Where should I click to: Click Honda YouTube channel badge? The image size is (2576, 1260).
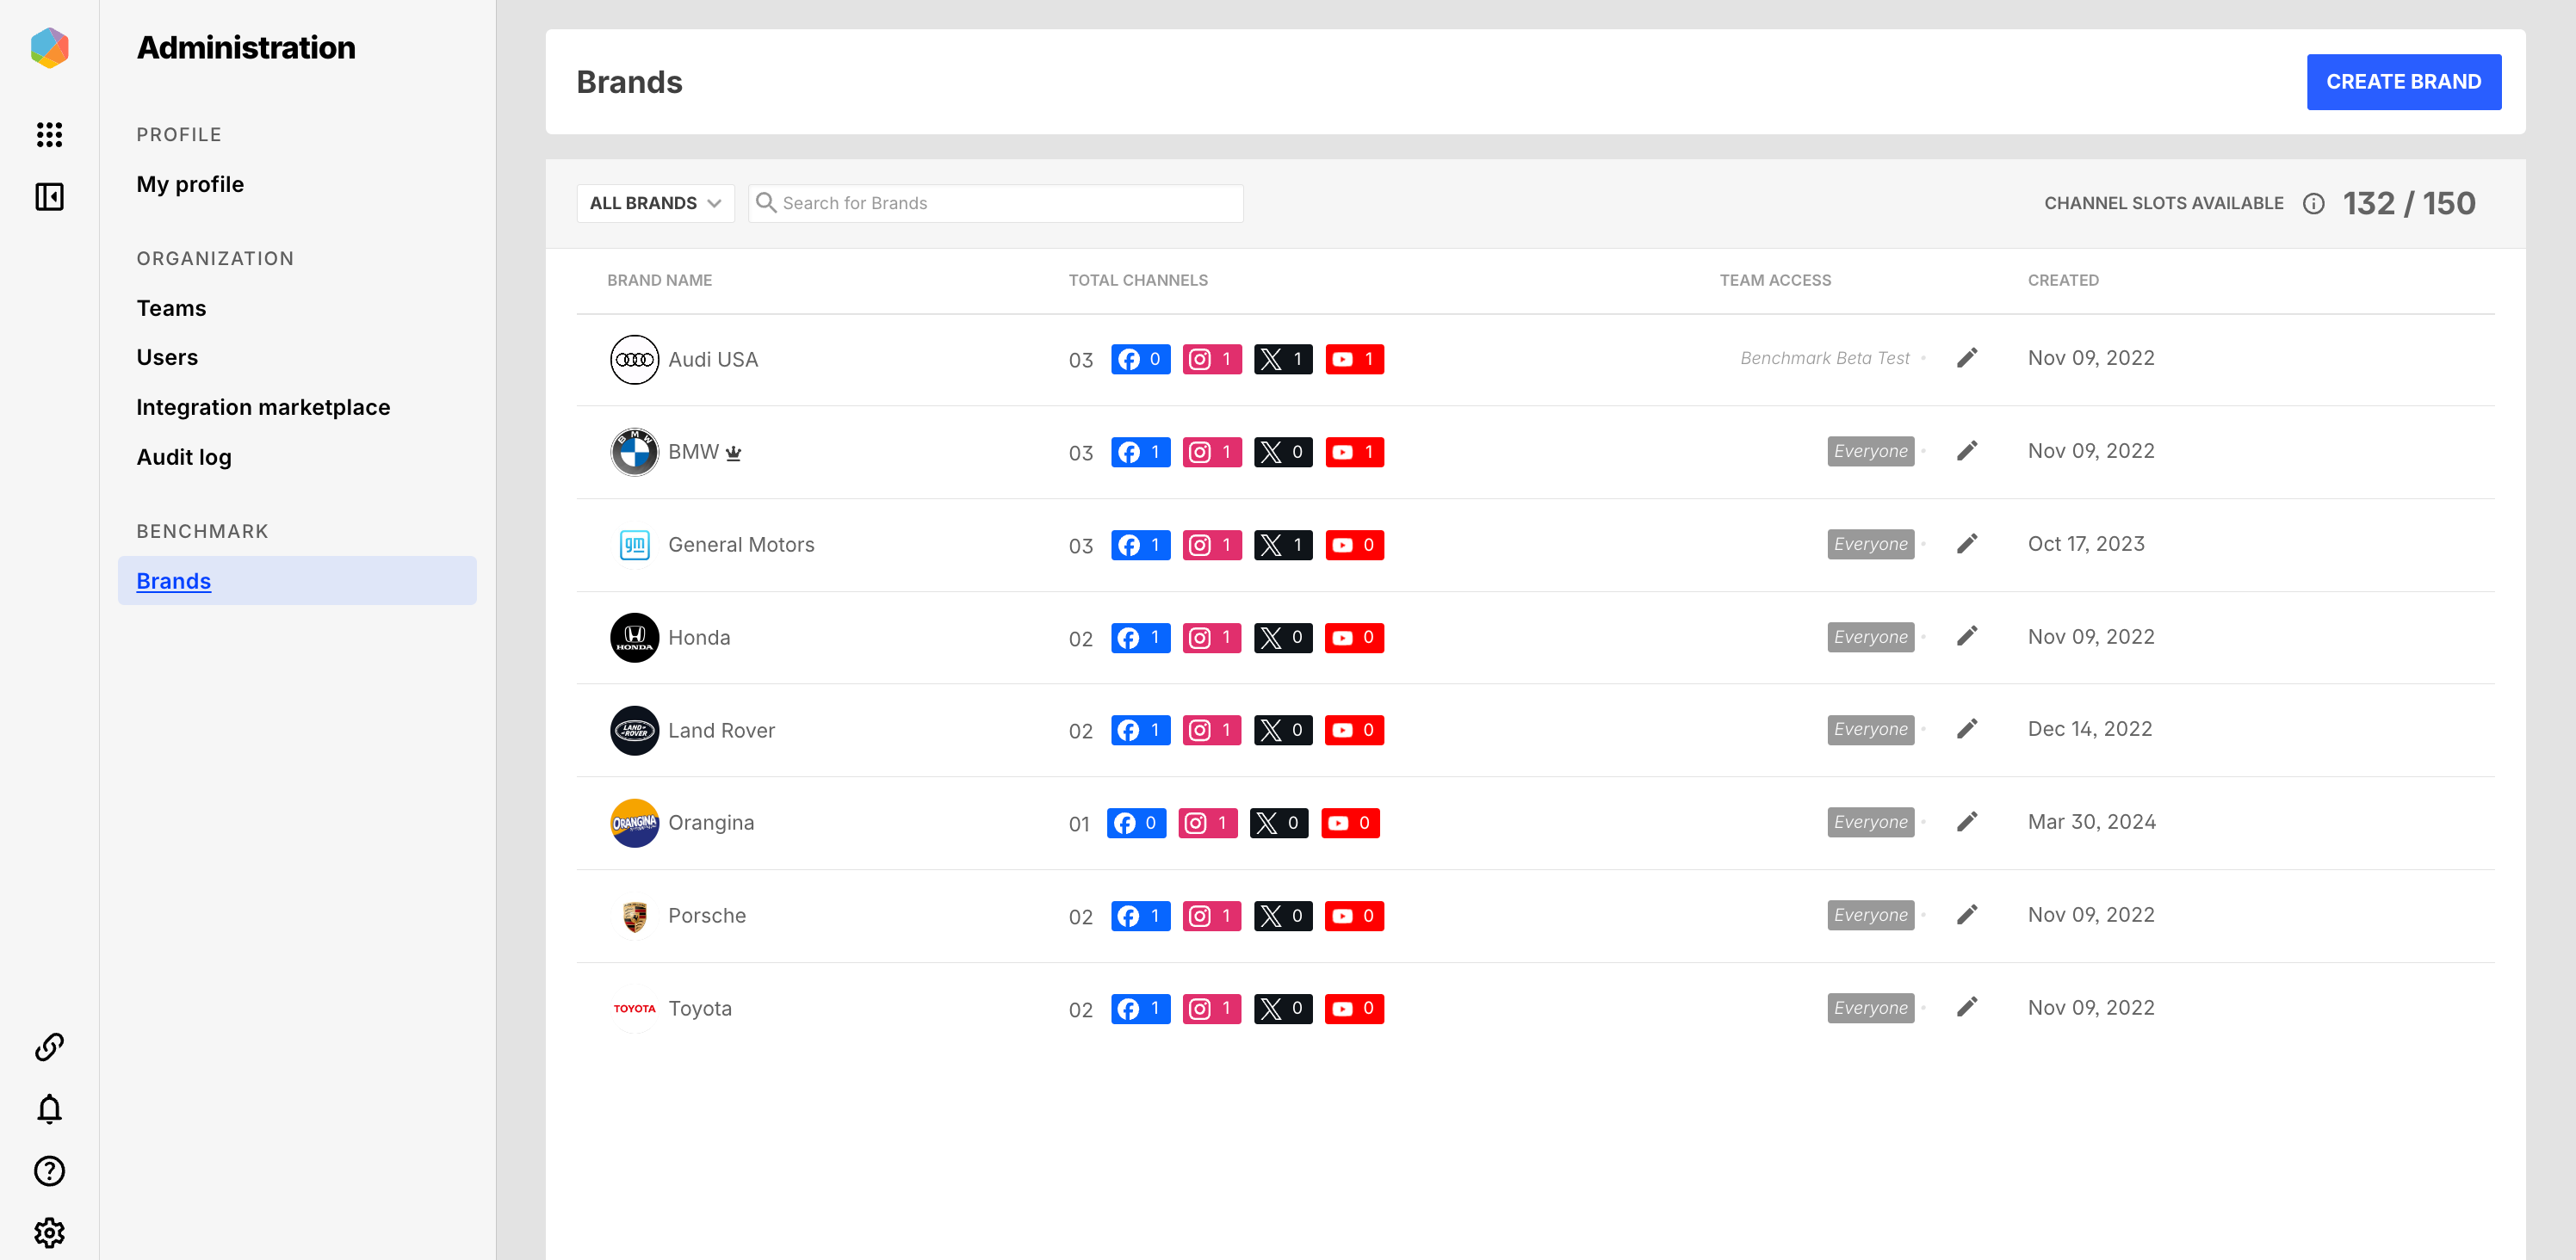pos(1354,638)
